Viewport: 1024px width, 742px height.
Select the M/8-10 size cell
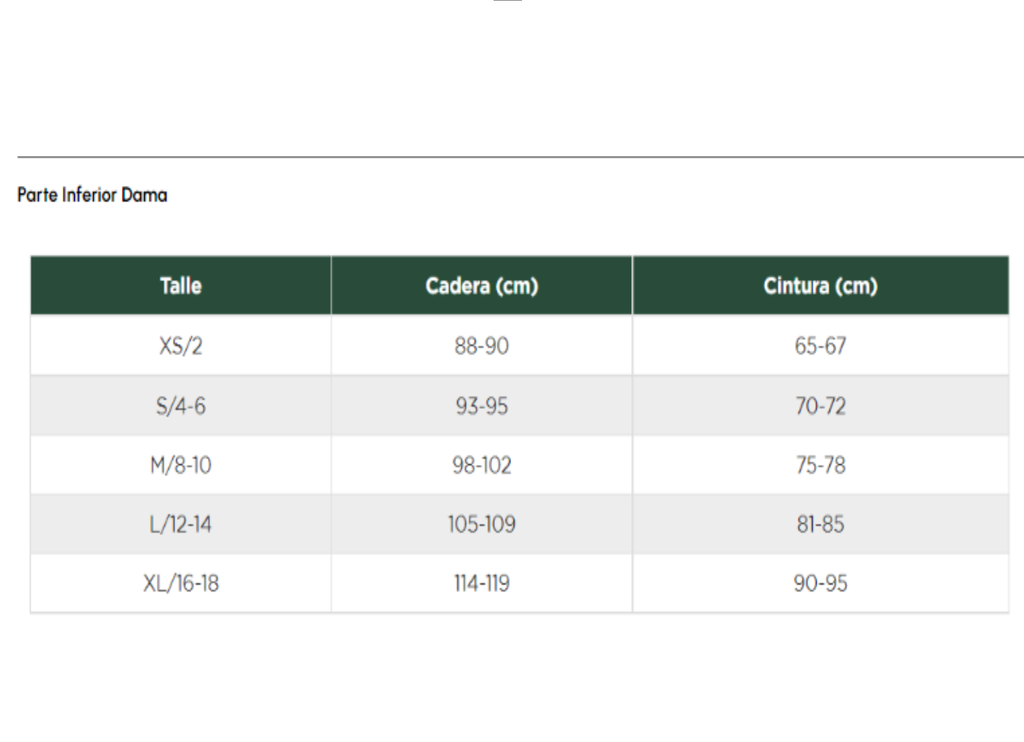pos(181,465)
